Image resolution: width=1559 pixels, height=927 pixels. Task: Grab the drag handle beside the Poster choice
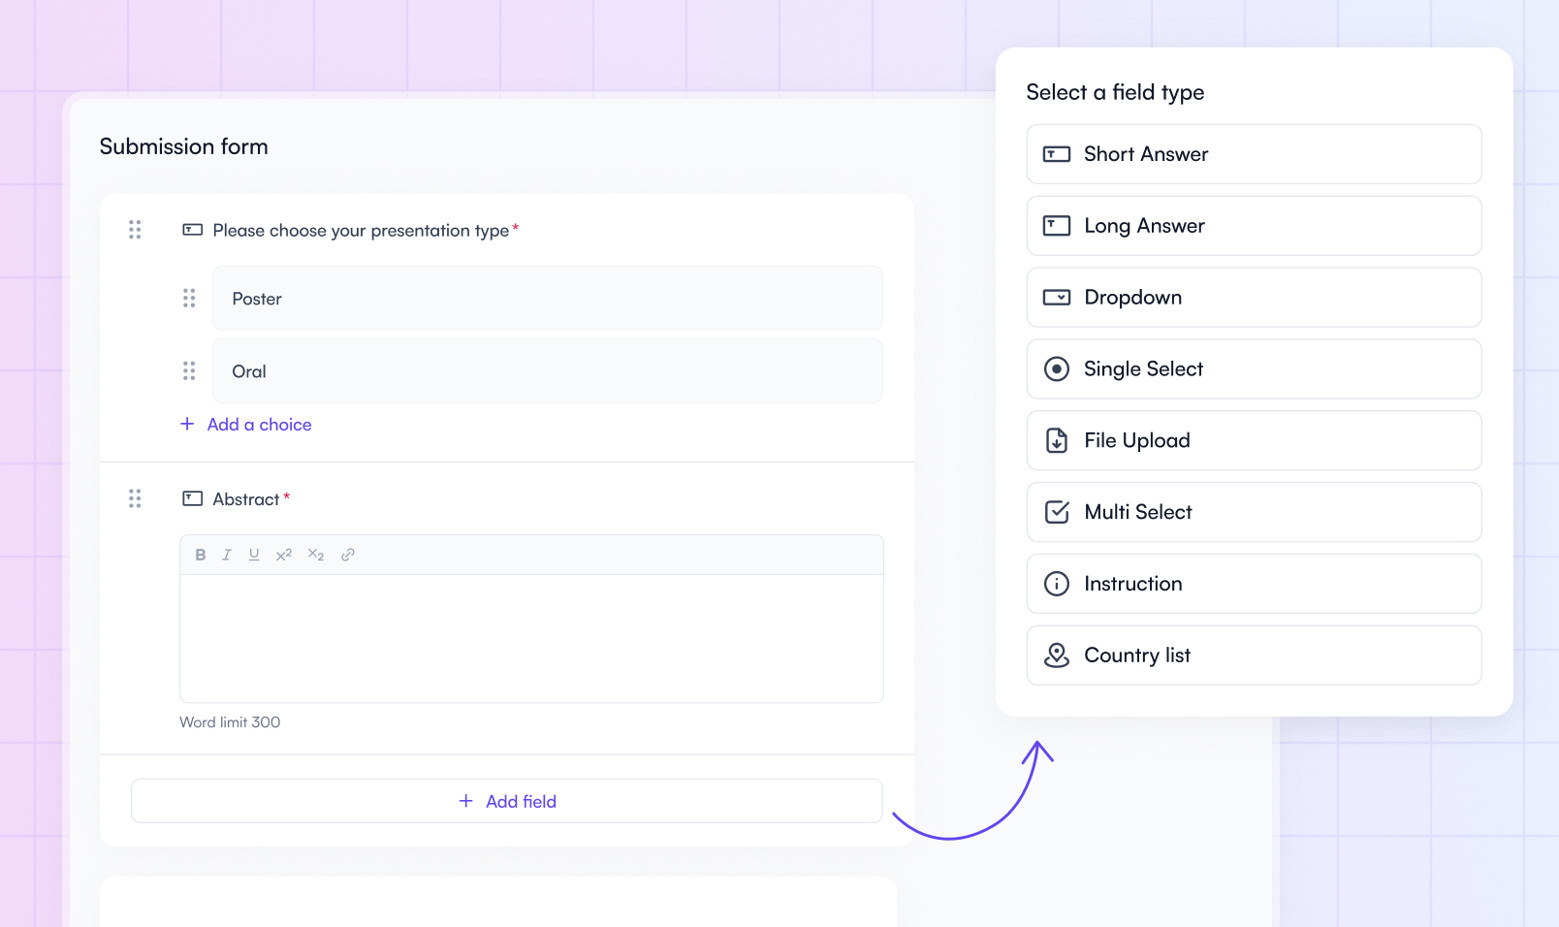coord(189,297)
